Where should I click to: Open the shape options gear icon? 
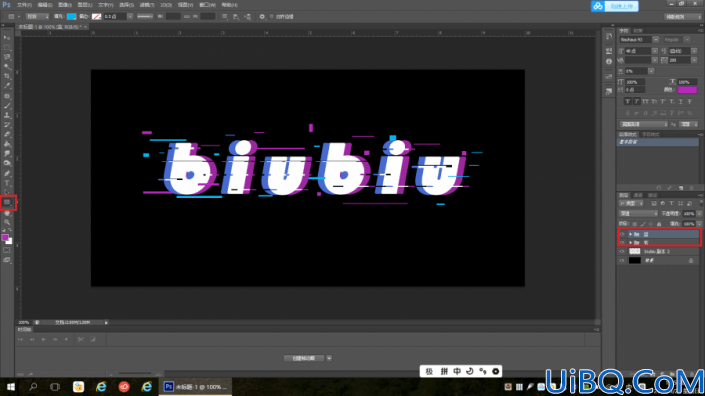262,17
